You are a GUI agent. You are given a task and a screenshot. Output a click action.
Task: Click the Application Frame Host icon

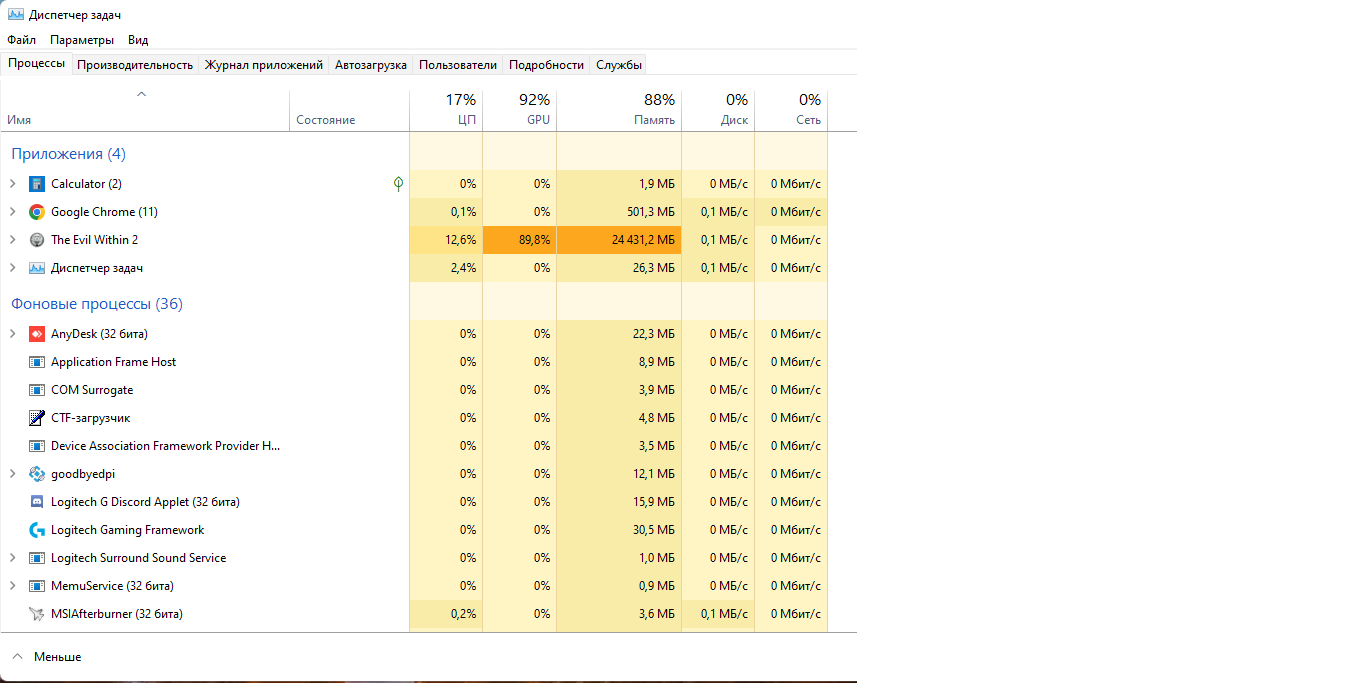(37, 362)
